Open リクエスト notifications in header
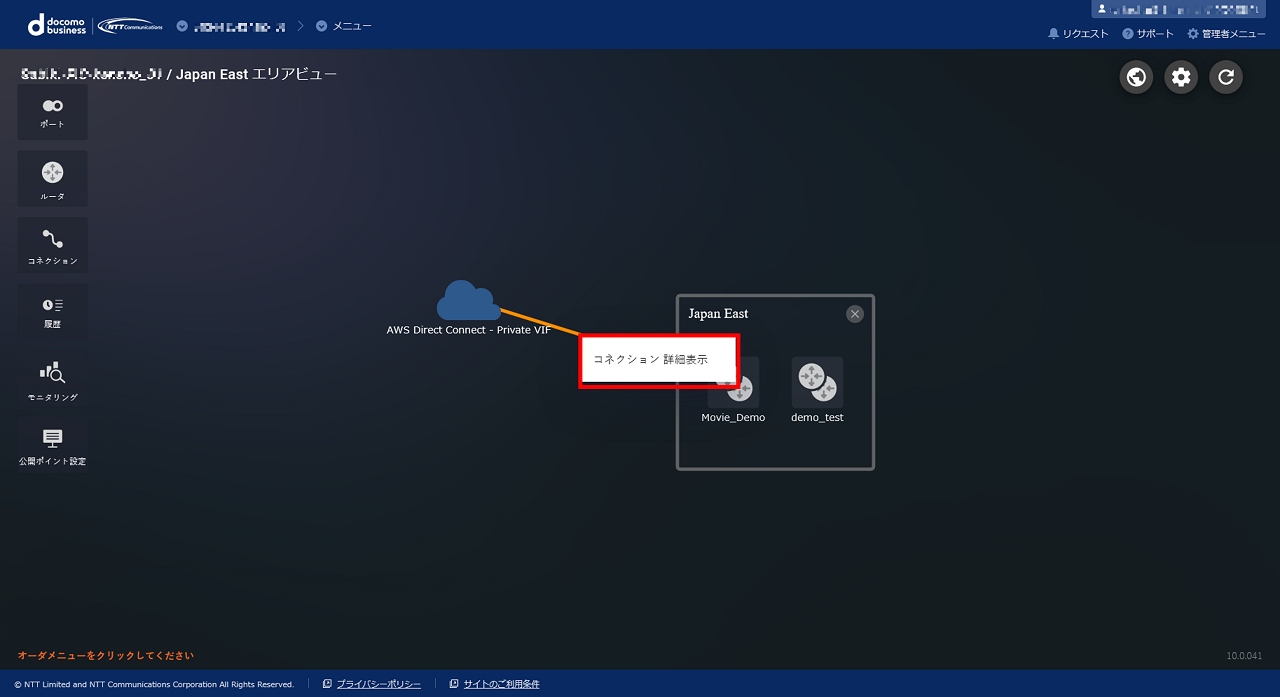The width and height of the screenshot is (1280, 697). 1078,34
